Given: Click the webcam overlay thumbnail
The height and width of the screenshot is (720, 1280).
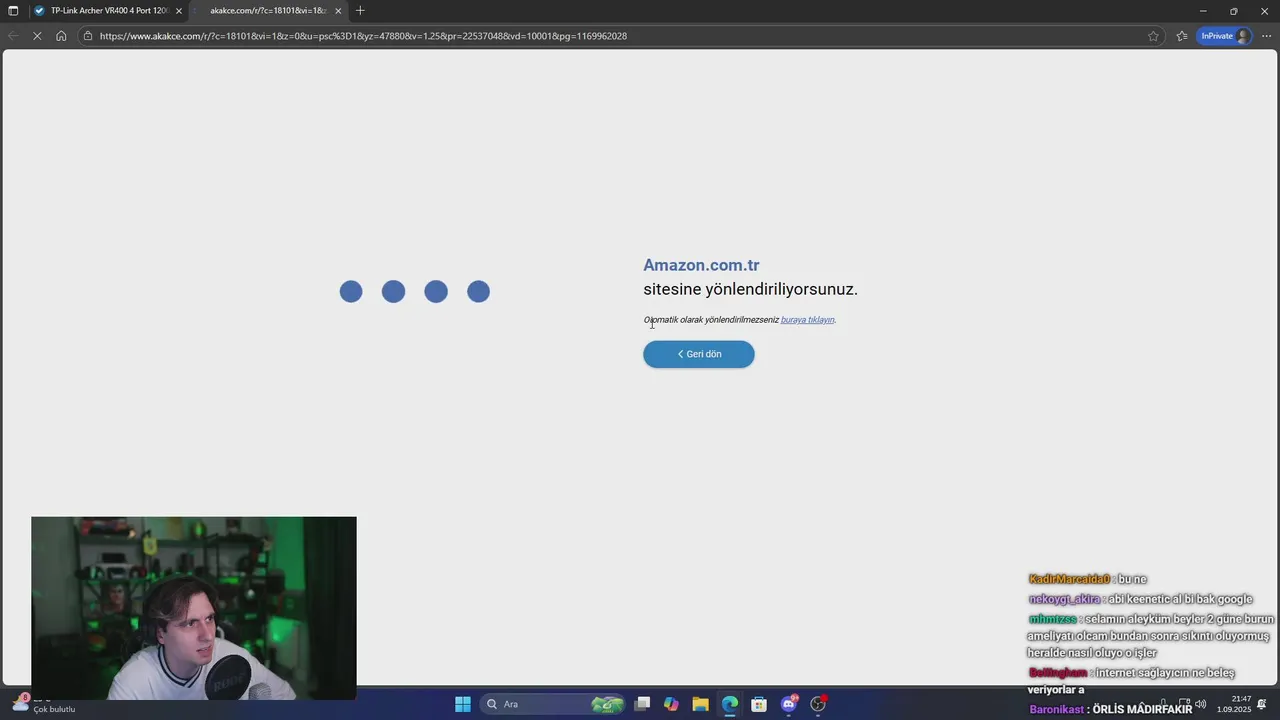Looking at the screenshot, I should [x=194, y=608].
